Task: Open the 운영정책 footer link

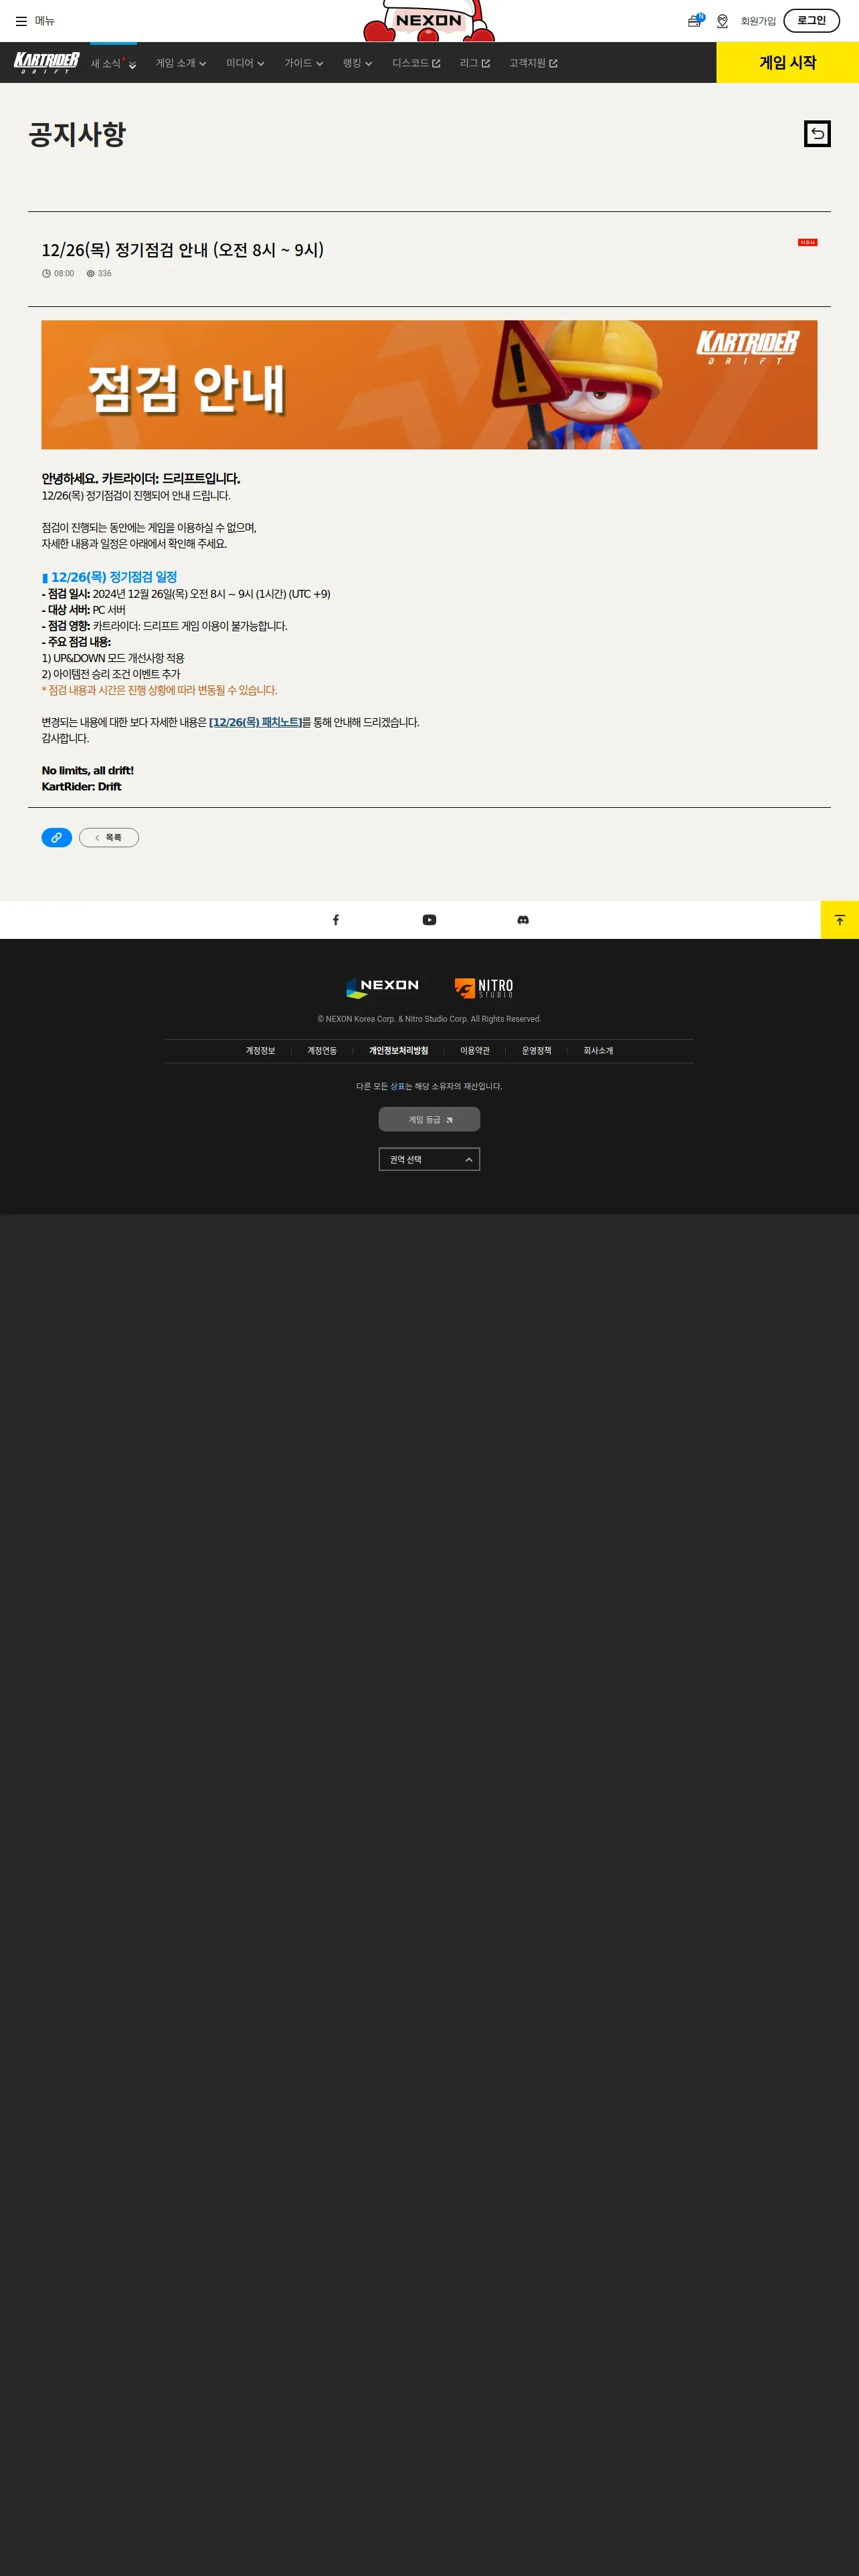Action: (536, 1051)
